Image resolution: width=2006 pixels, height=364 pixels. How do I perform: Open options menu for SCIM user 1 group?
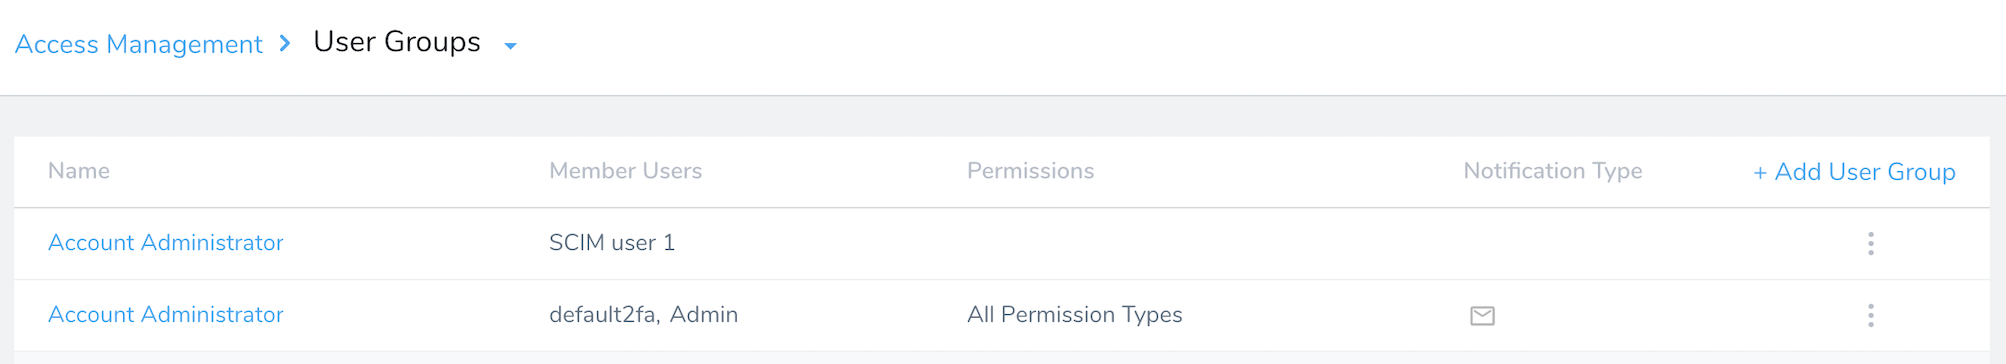tap(1870, 243)
